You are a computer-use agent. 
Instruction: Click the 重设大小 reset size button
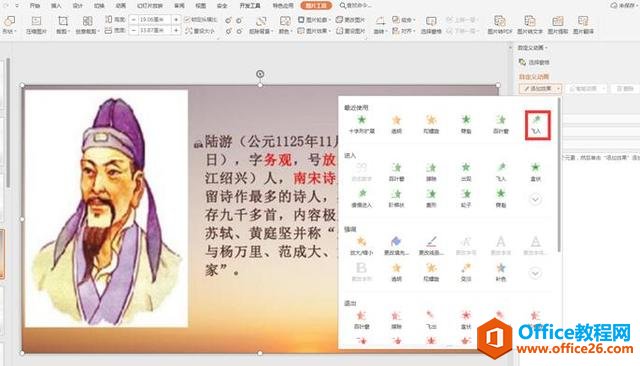point(200,31)
